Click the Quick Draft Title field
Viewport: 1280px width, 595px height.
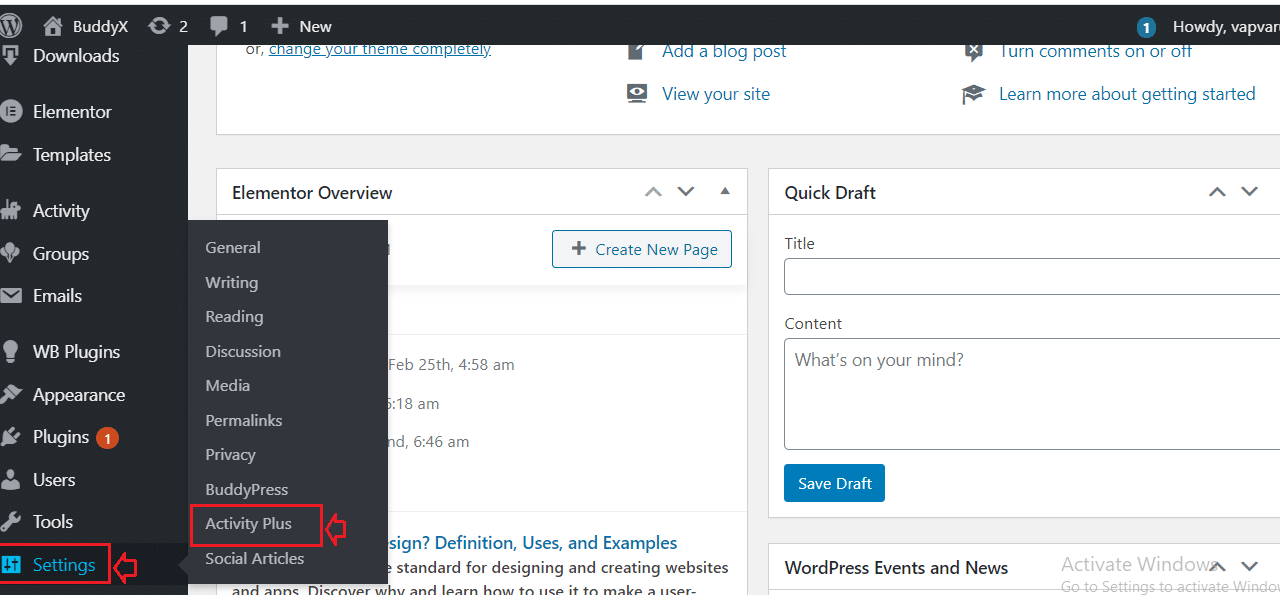(x=1030, y=276)
